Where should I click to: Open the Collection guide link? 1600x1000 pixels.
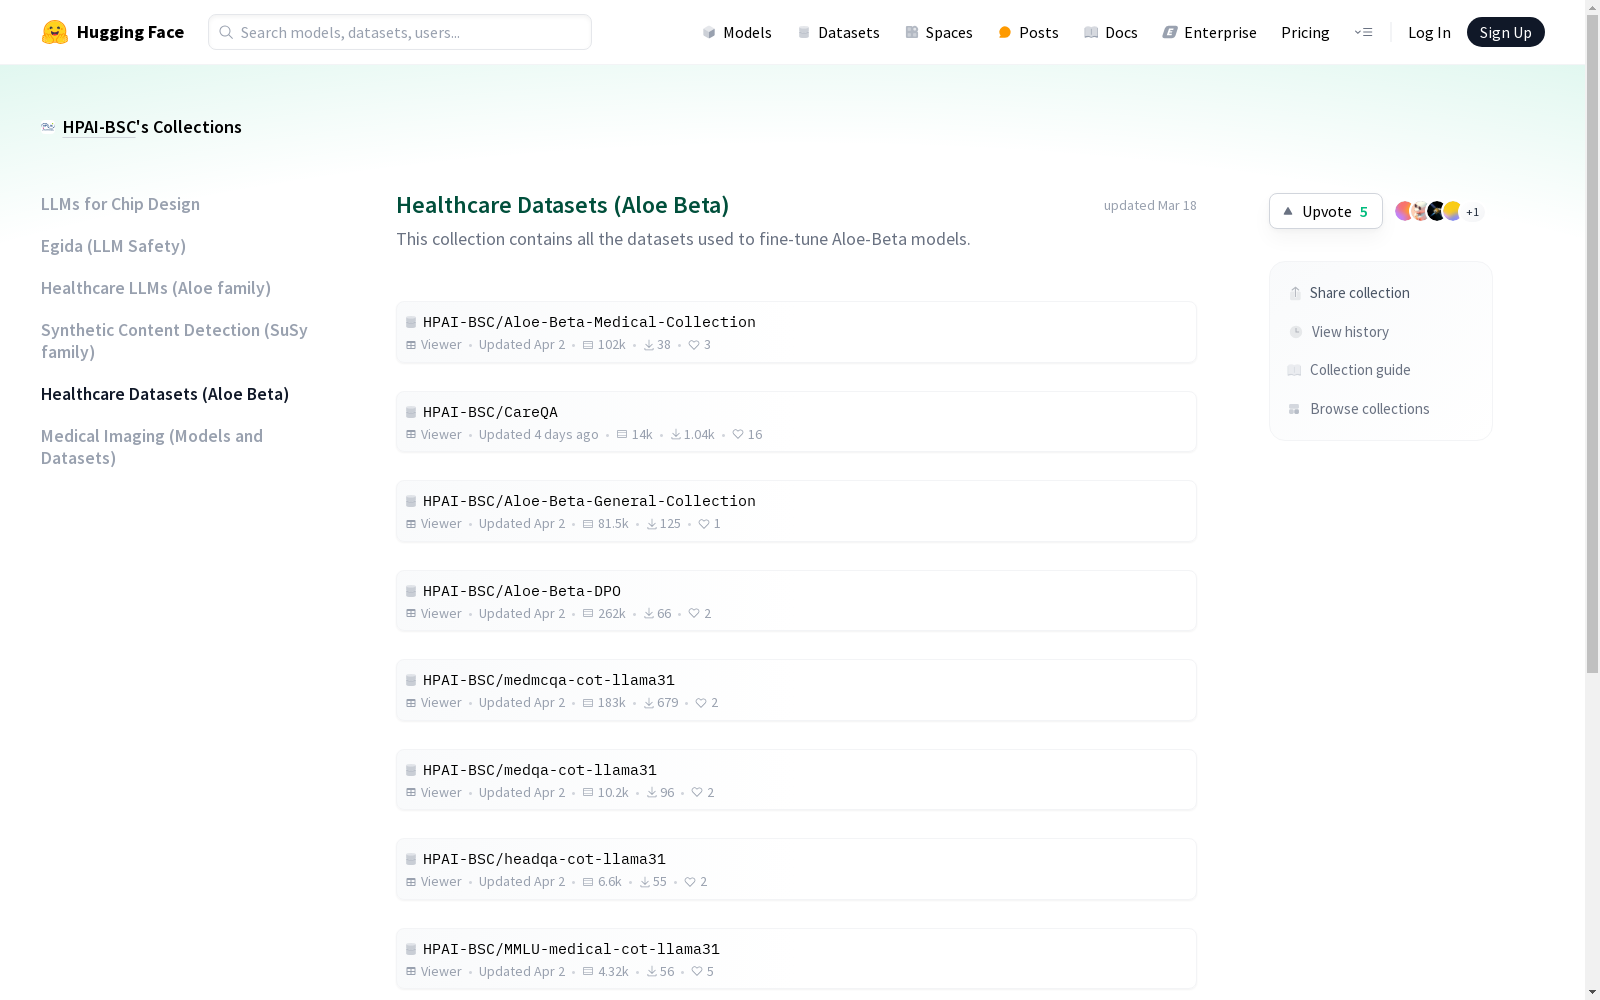(1349, 370)
